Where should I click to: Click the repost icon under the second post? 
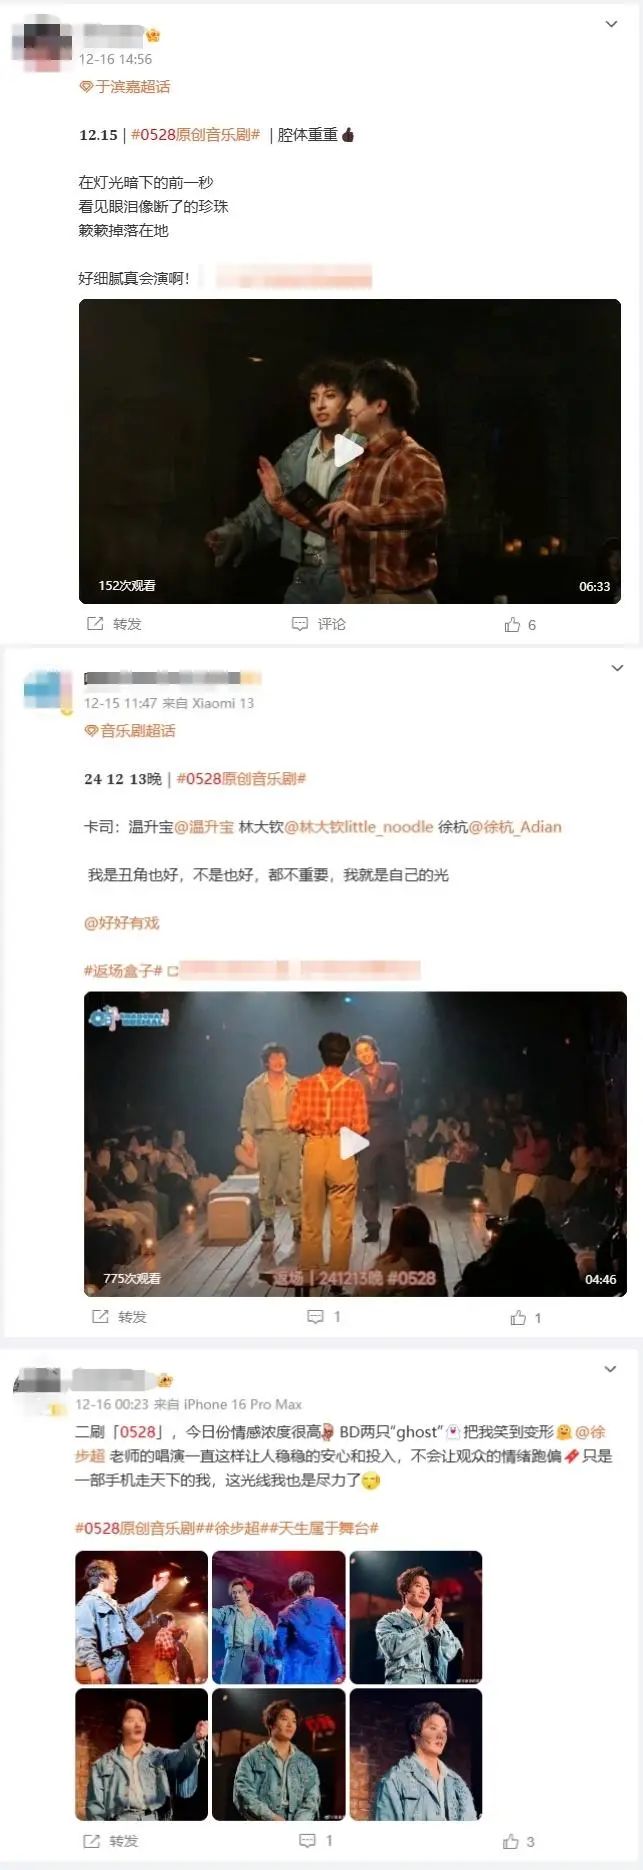100,1317
